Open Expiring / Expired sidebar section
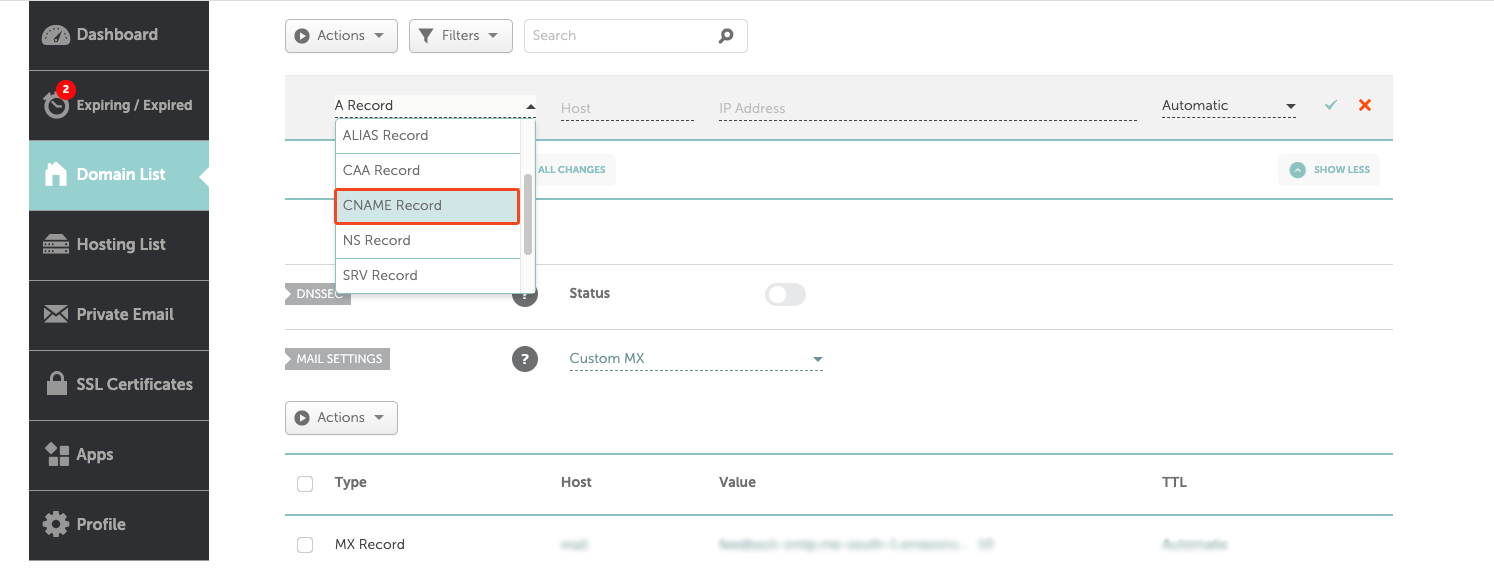This screenshot has height=573, width=1494. point(119,105)
